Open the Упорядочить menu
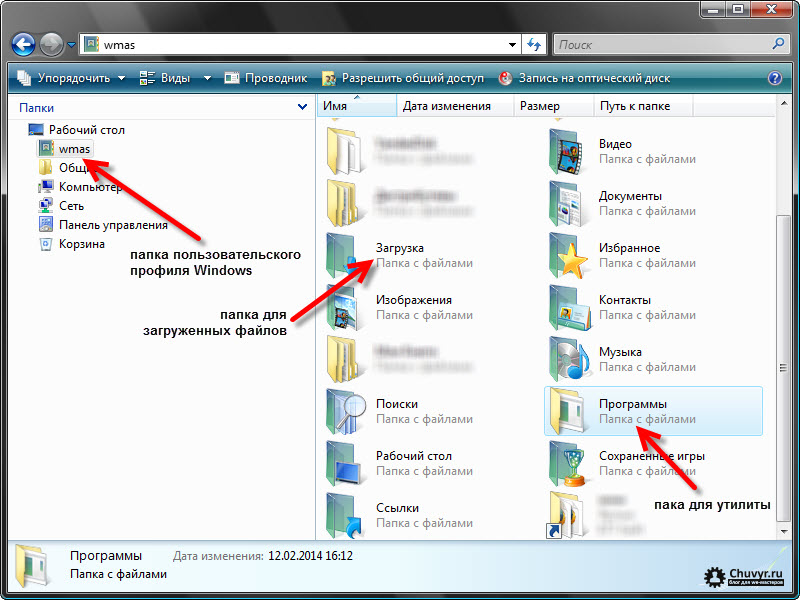This screenshot has width=800, height=600. tap(71, 78)
